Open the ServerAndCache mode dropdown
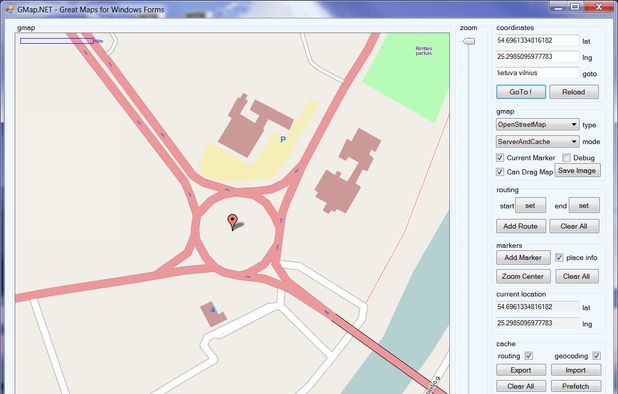Screen dimensions: 618x394 pos(538,141)
